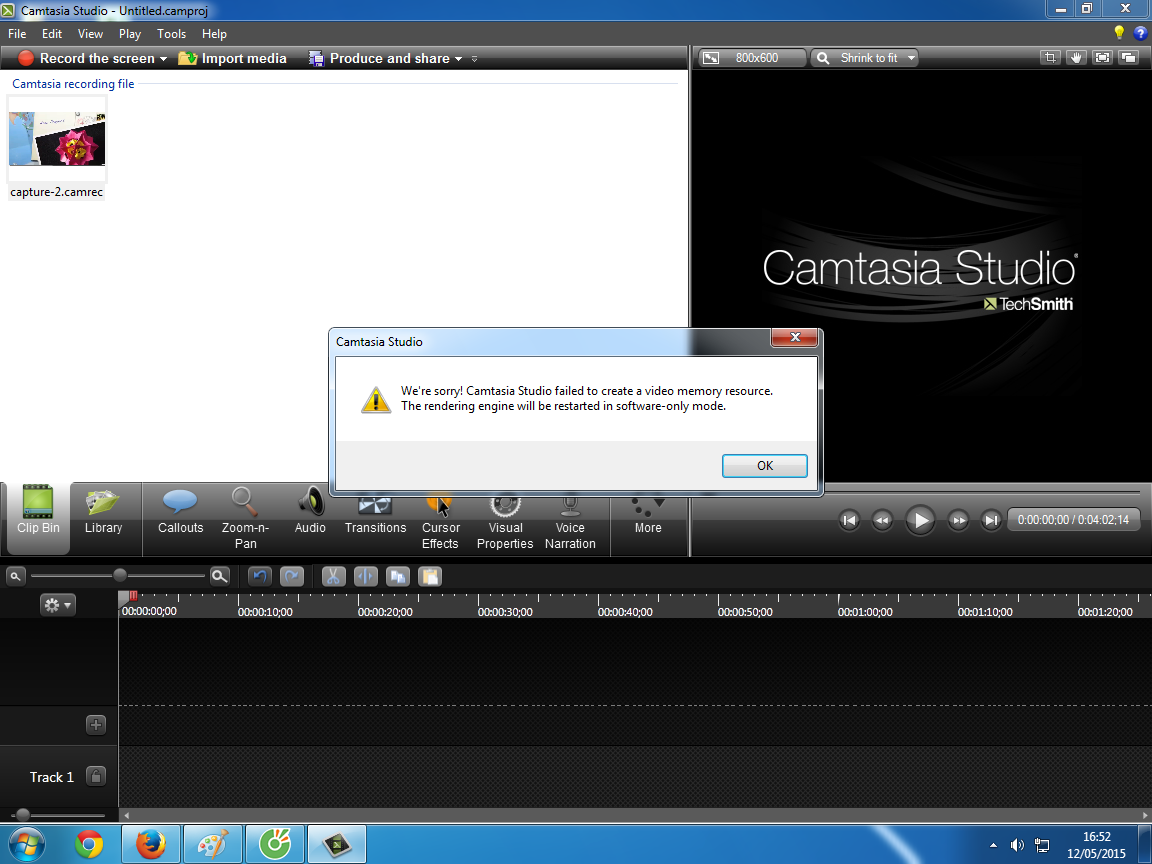Image resolution: width=1152 pixels, height=864 pixels.
Task: Click timeline horizontal scrollbar left arrow
Action: (x=126, y=815)
